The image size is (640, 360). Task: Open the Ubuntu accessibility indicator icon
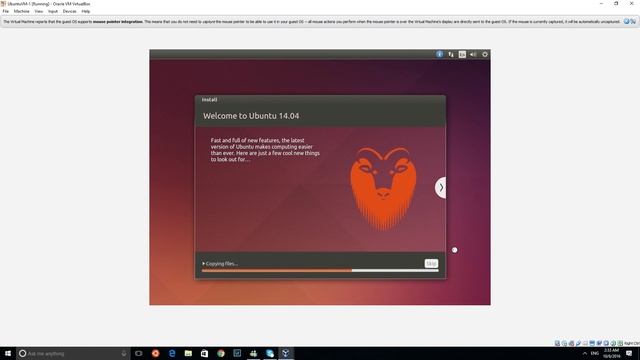pyautogui.click(x=439, y=54)
